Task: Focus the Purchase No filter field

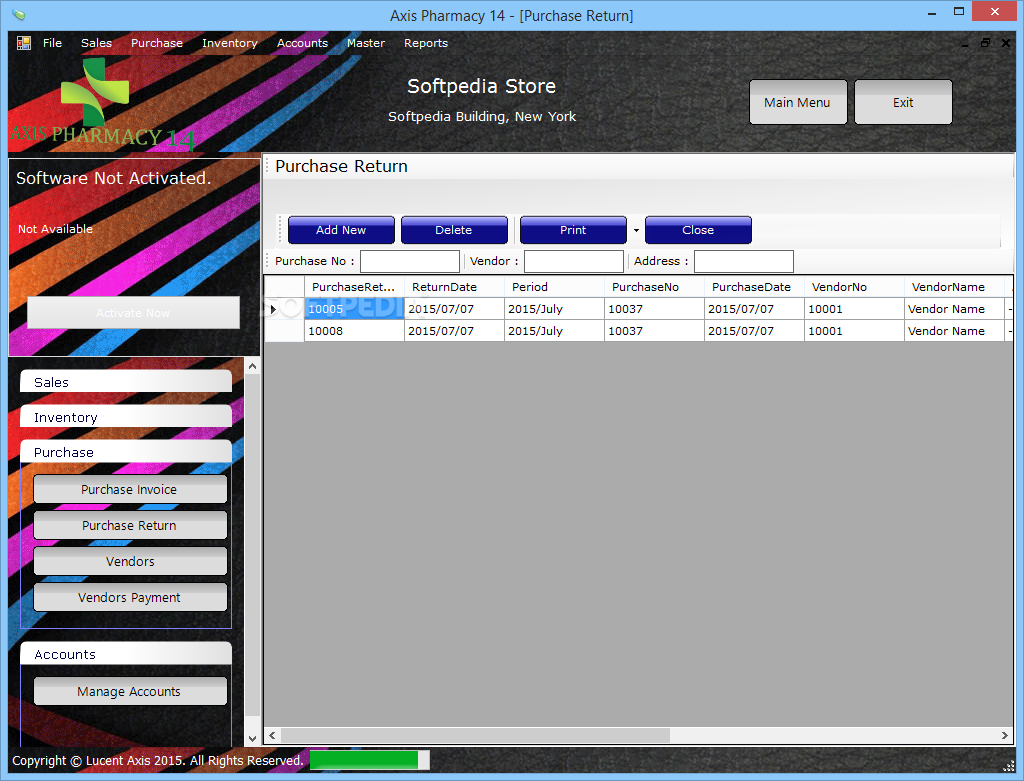Action: [x=410, y=261]
